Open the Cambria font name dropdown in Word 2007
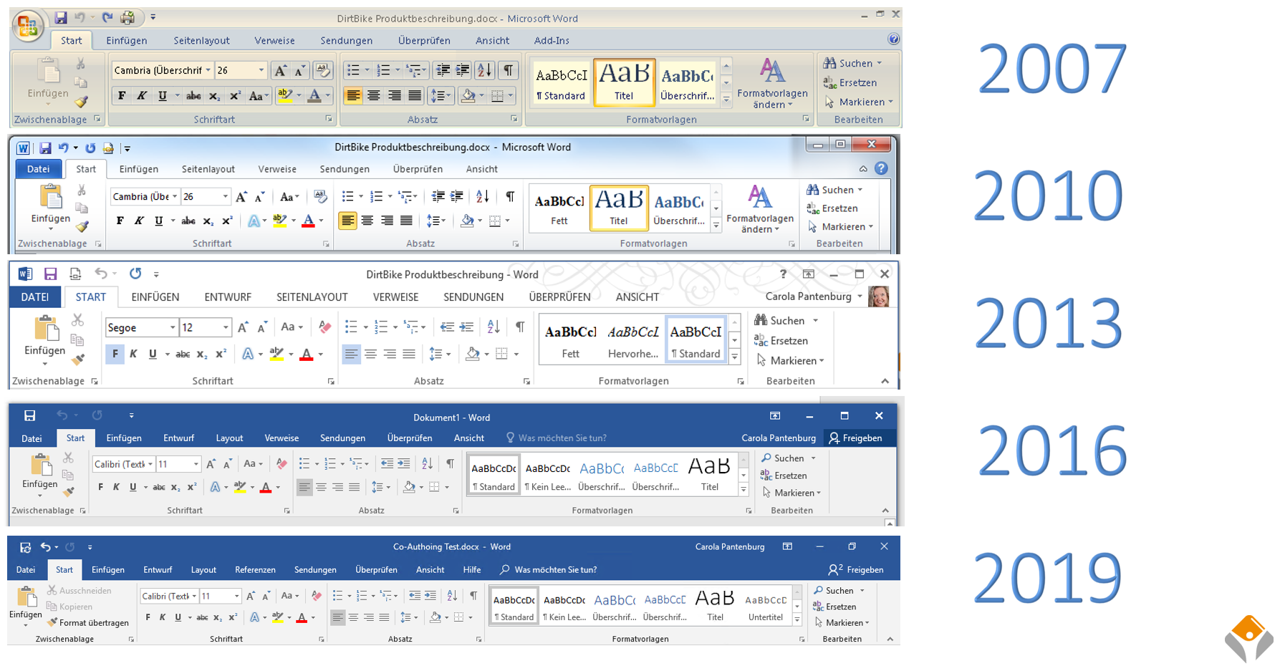Viewport: 1280px width, 666px height. click(208, 71)
